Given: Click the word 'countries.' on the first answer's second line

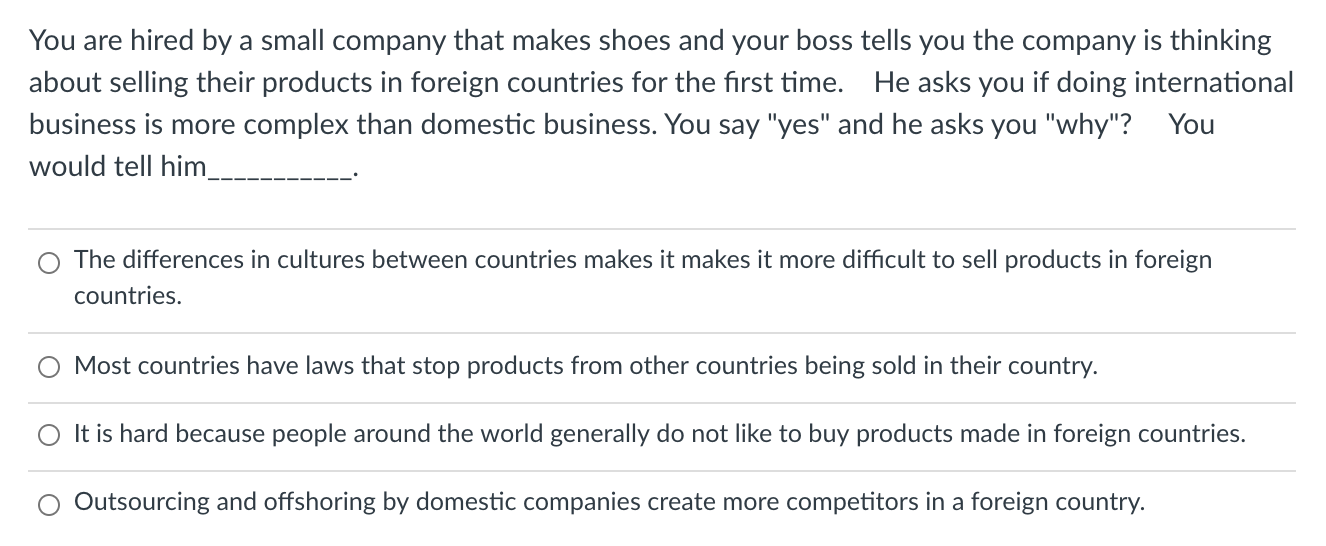Looking at the screenshot, I should pos(128,296).
